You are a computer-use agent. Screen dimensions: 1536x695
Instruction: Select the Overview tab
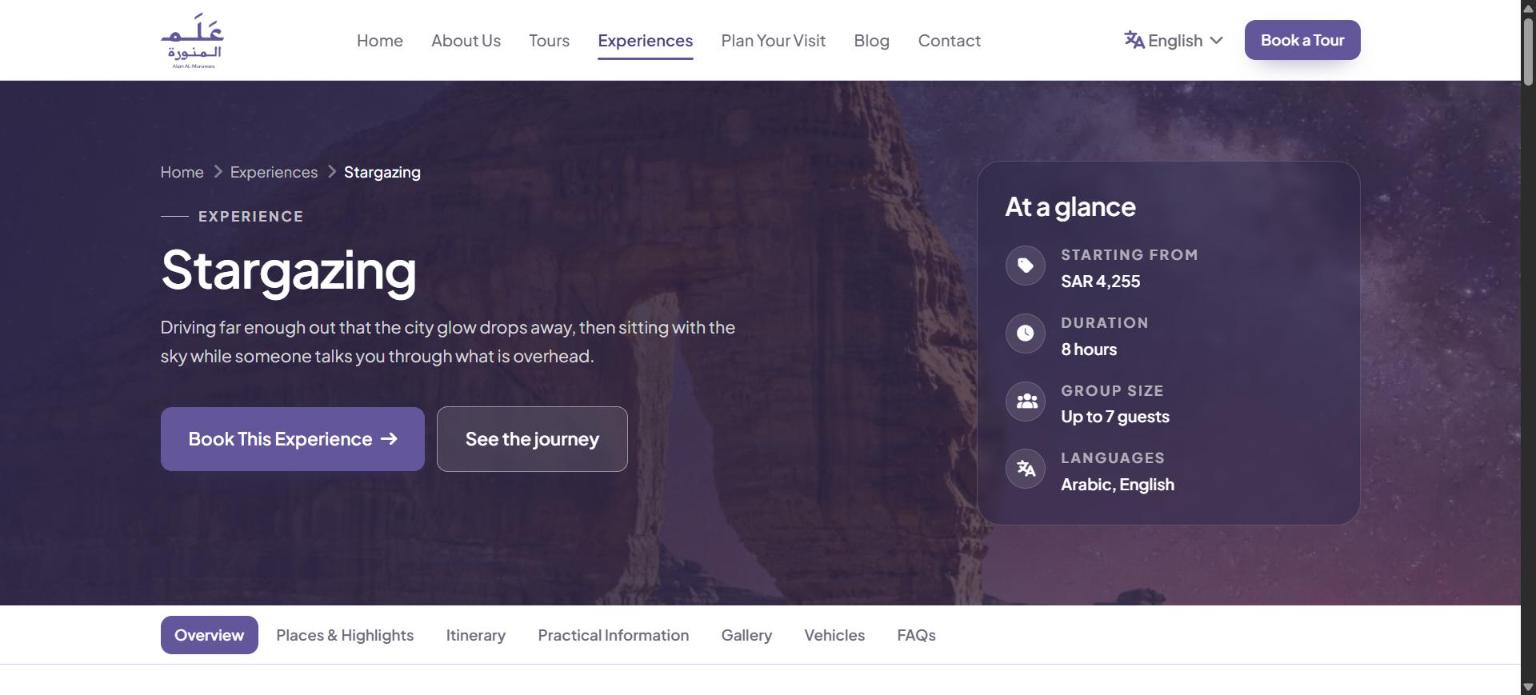(209, 635)
